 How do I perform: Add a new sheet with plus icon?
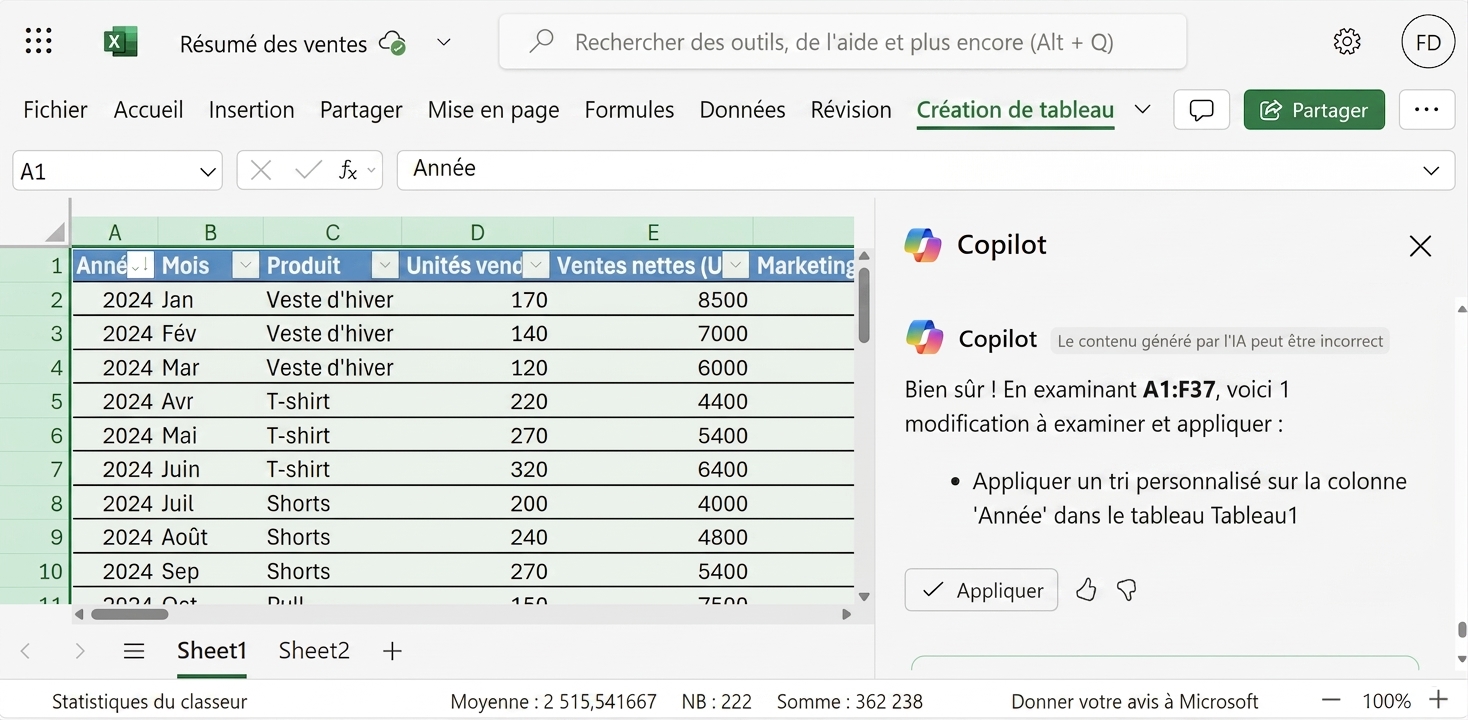pyautogui.click(x=392, y=651)
